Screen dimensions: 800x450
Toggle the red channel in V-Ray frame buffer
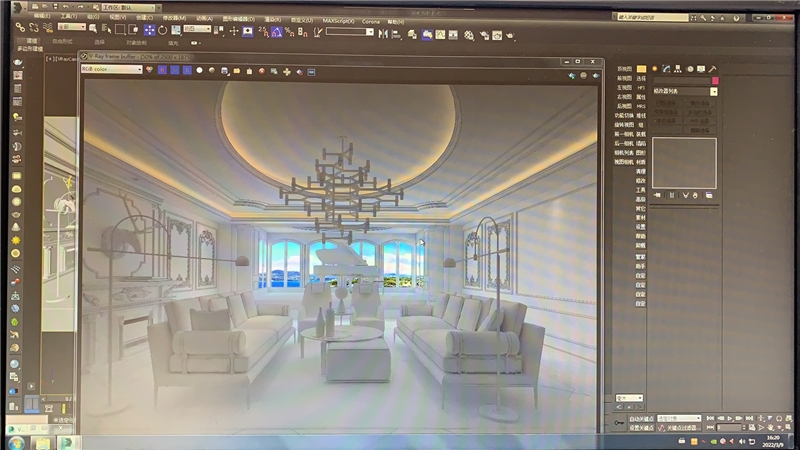tap(161, 70)
